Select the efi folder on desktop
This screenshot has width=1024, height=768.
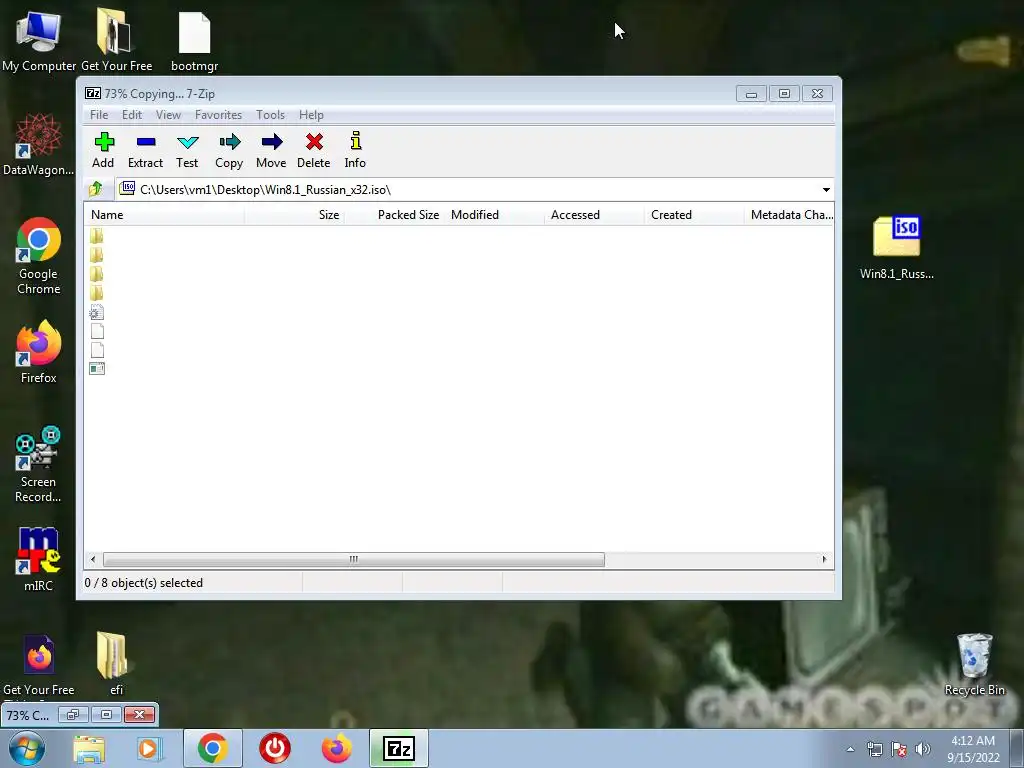116,663
